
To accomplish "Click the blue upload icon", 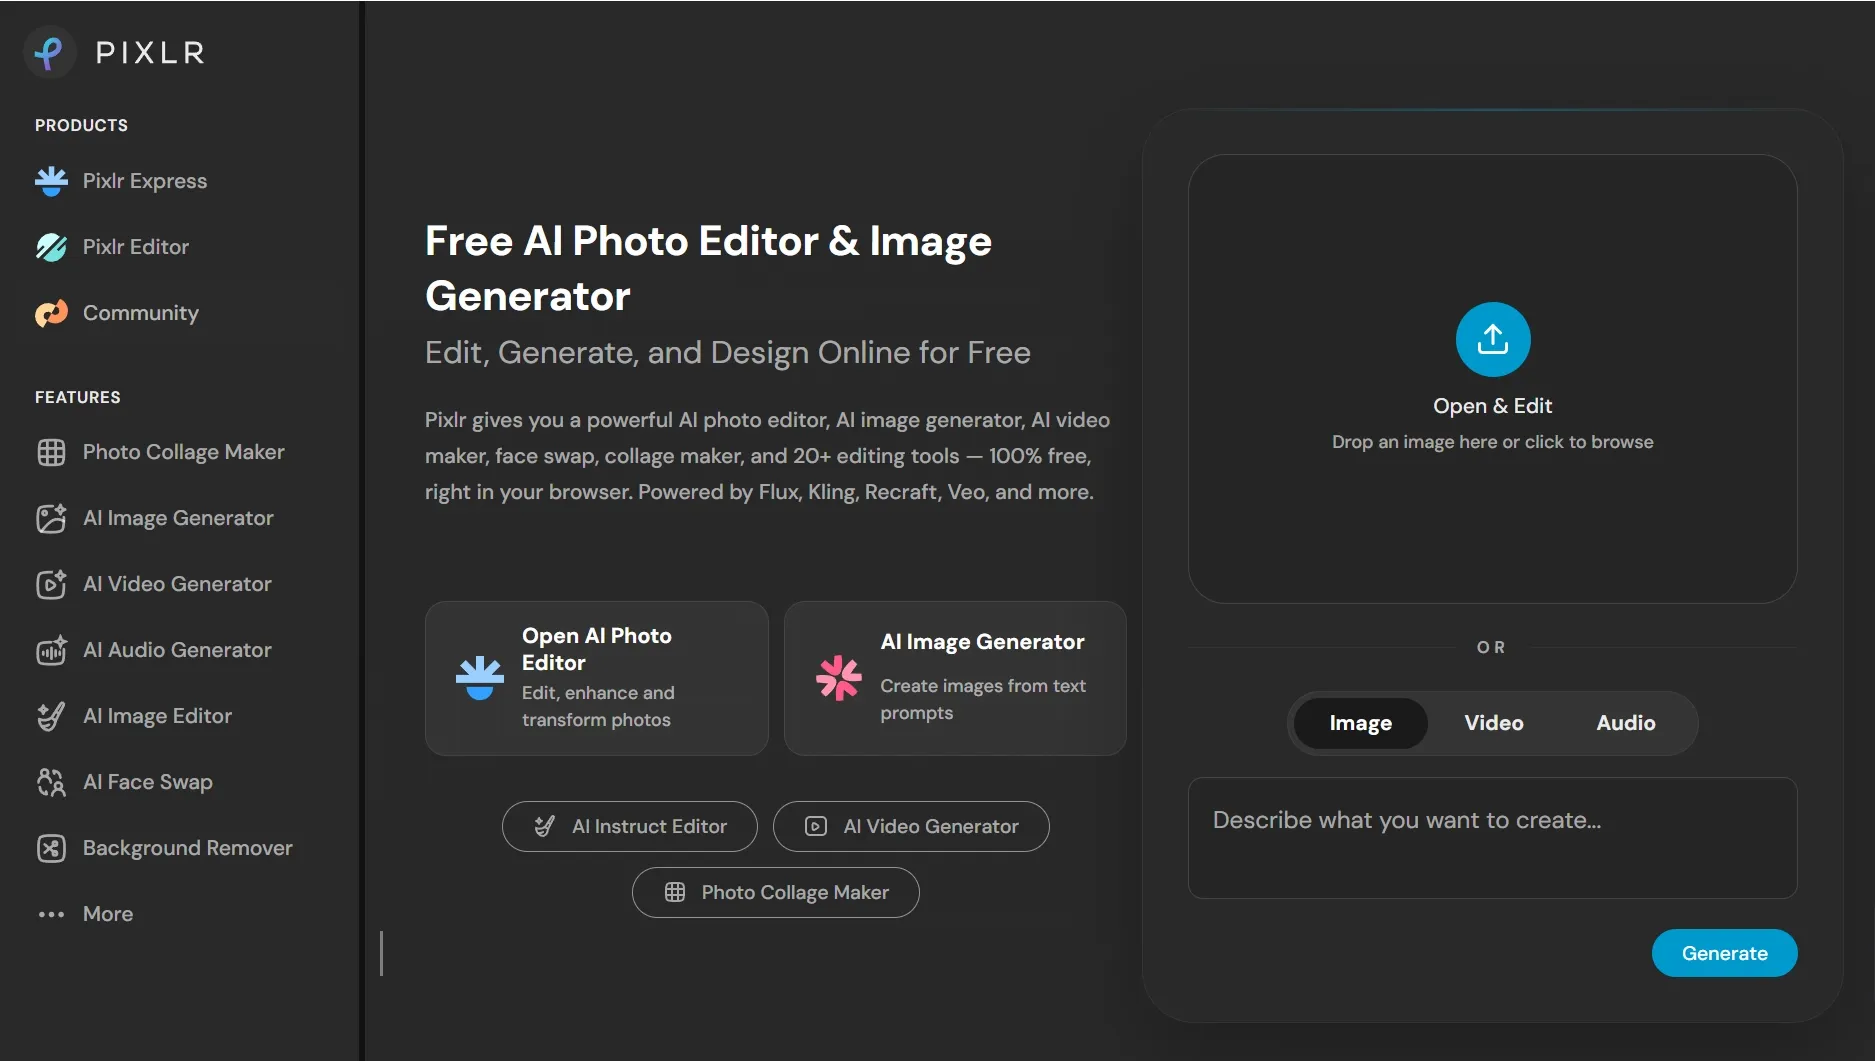I will [x=1493, y=340].
